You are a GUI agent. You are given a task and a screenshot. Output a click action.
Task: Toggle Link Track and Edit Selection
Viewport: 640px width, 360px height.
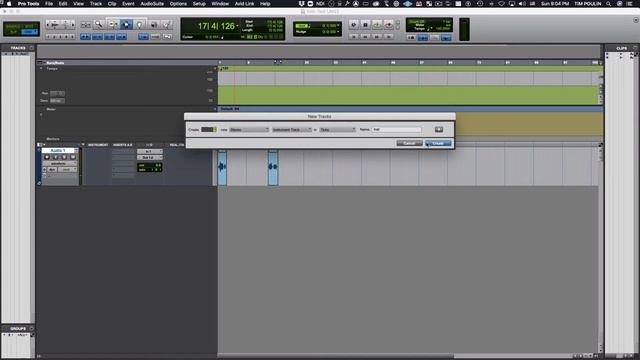pyautogui.click(x=109, y=37)
